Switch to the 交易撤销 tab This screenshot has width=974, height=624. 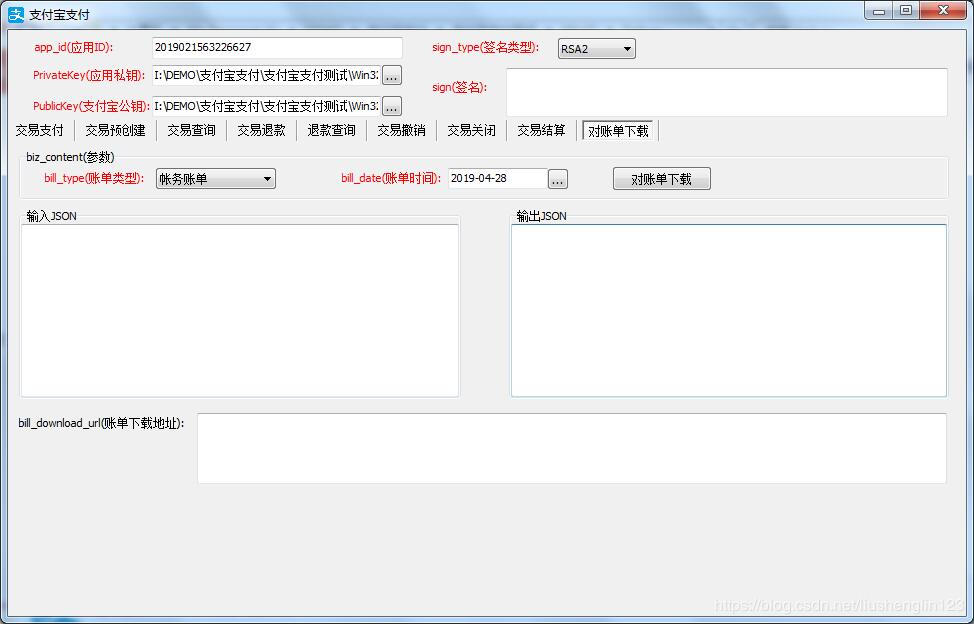(x=401, y=130)
